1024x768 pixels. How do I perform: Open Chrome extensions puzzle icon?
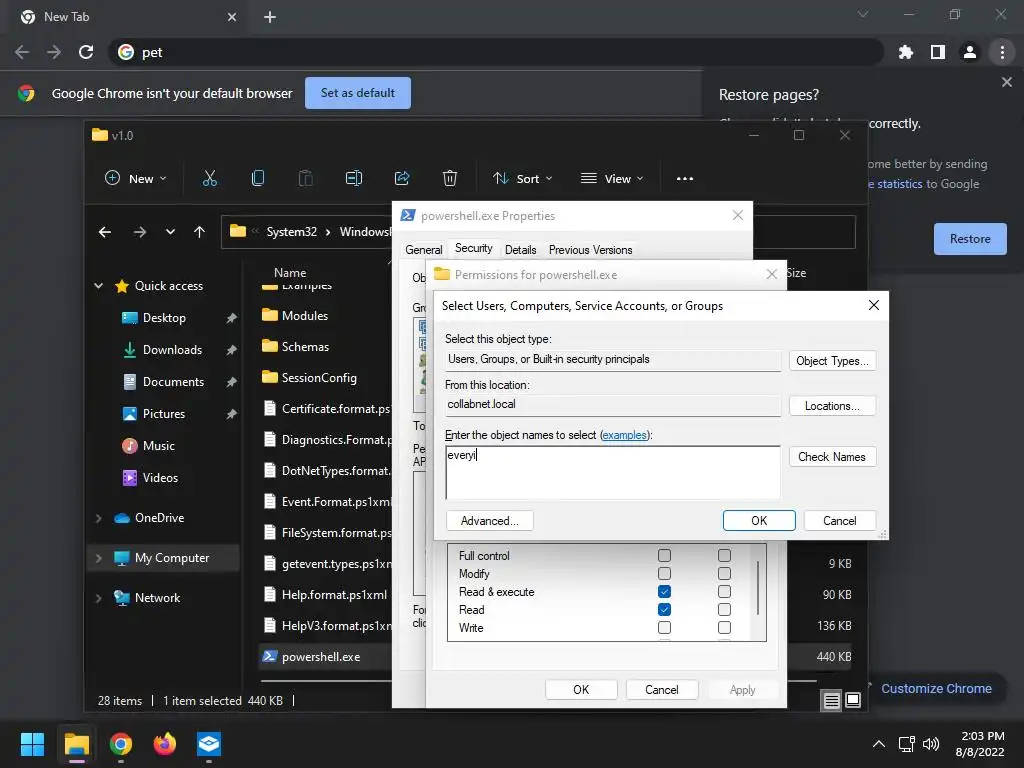(x=906, y=52)
